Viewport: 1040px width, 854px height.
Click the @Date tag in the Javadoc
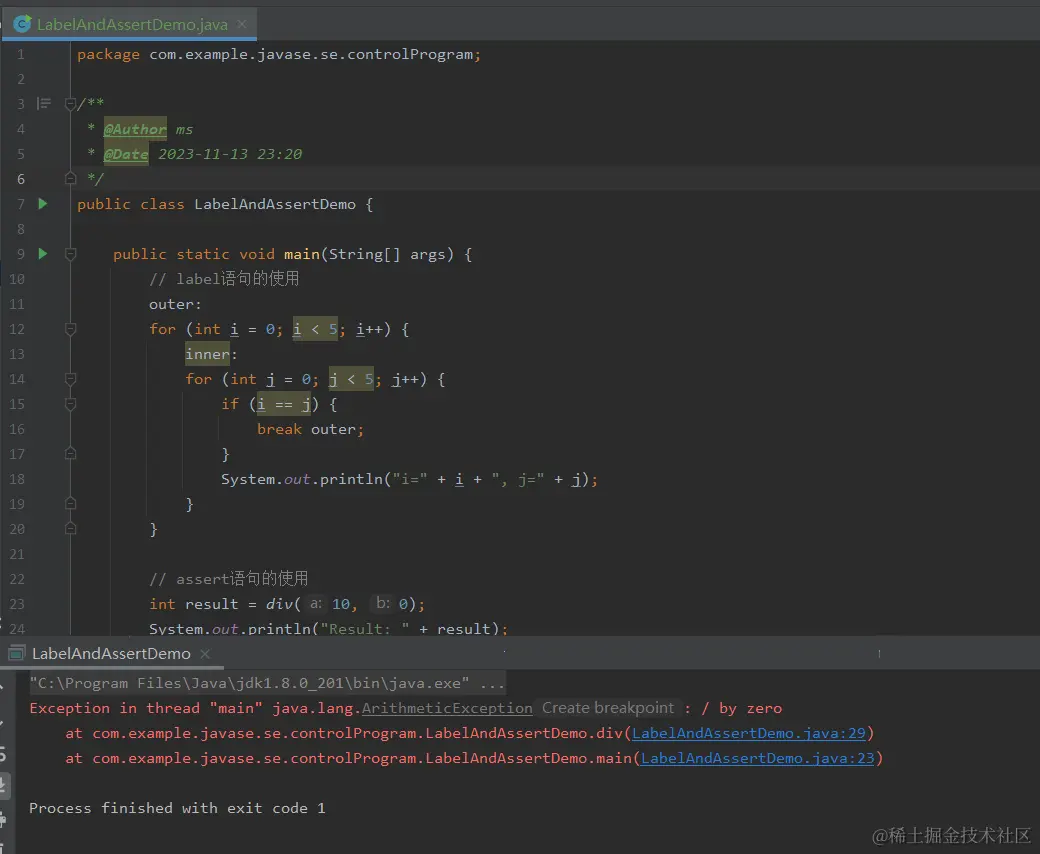[x=126, y=154]
